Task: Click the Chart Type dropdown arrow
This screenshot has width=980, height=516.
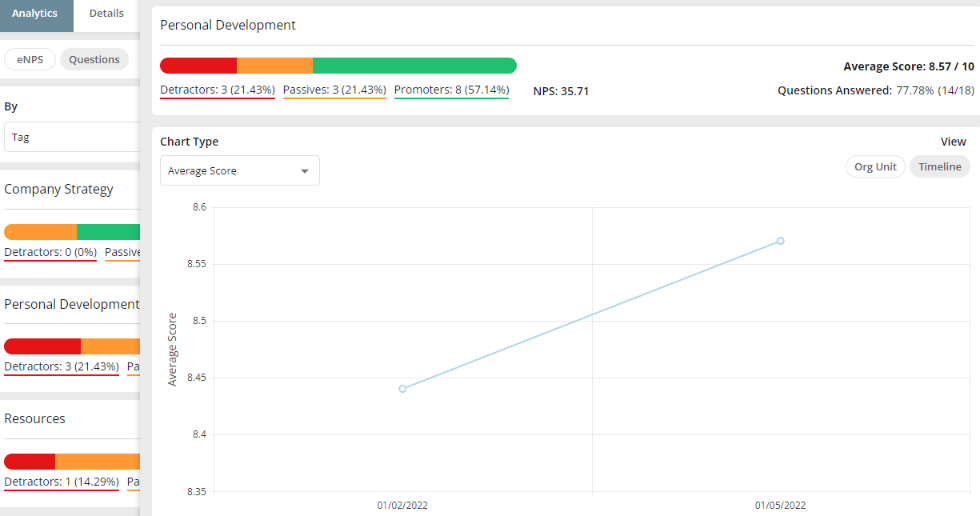Action: (x=305, y=171)
